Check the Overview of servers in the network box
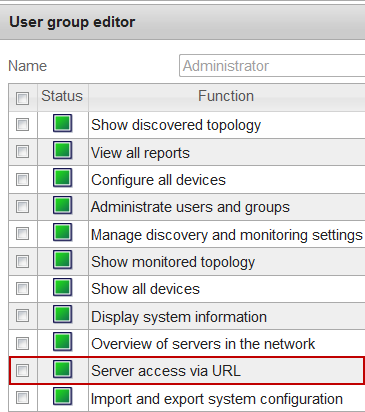 point(22,343)
